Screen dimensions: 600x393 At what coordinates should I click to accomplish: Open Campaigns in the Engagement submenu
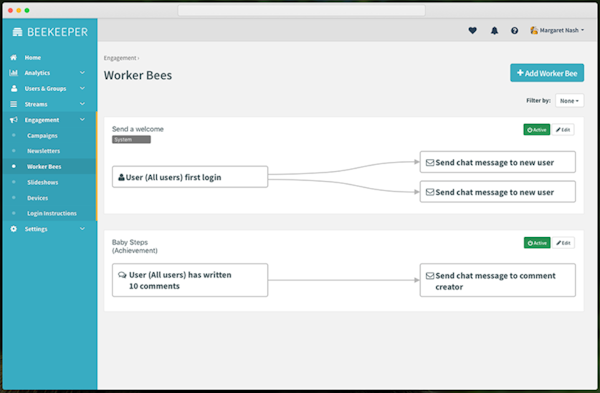click(x=42, y=135)
